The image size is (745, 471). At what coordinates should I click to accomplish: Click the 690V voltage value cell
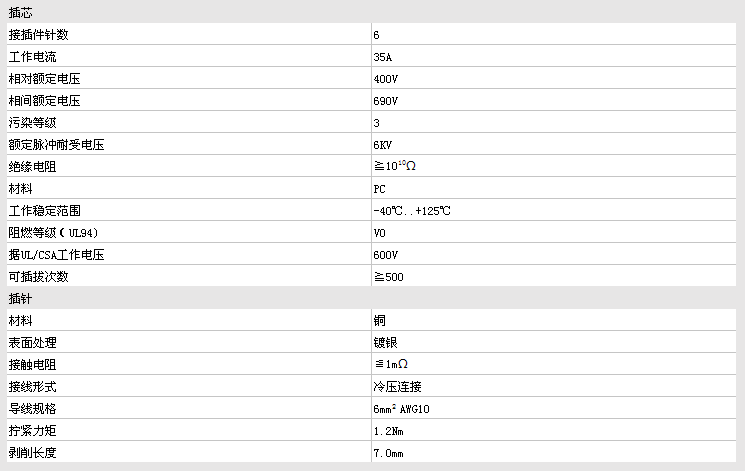tap(386, 101)
